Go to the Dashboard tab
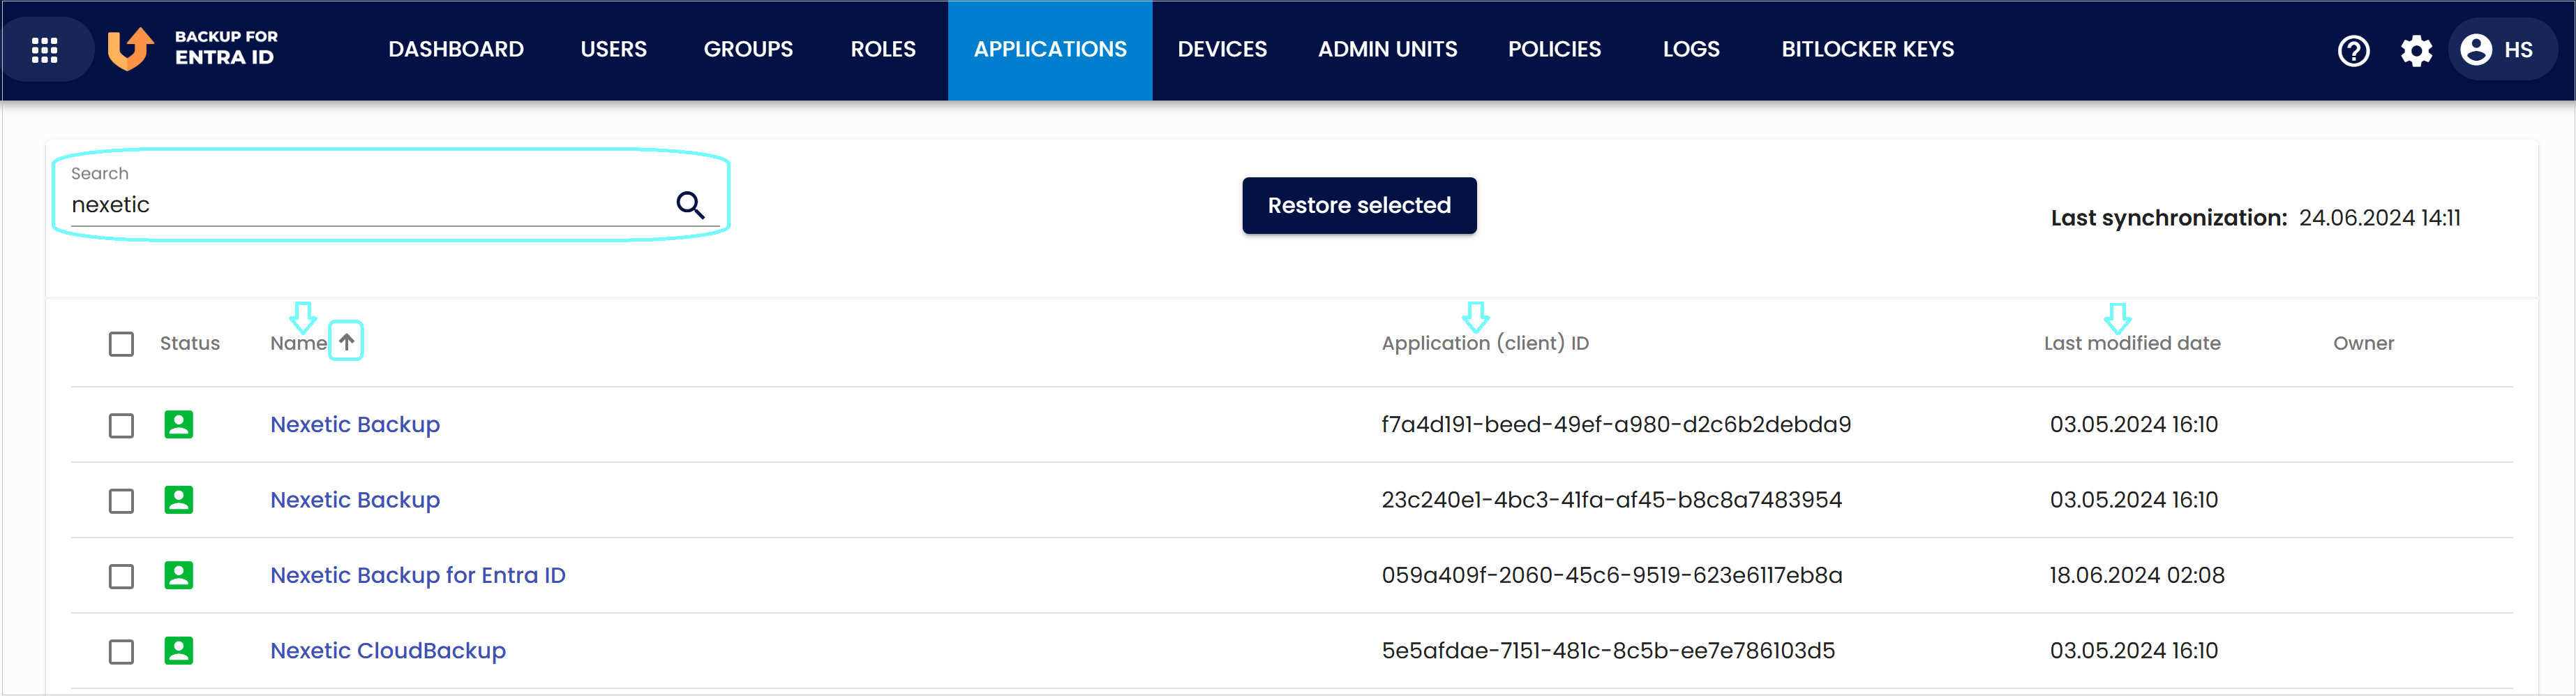 tap(456, 49)
